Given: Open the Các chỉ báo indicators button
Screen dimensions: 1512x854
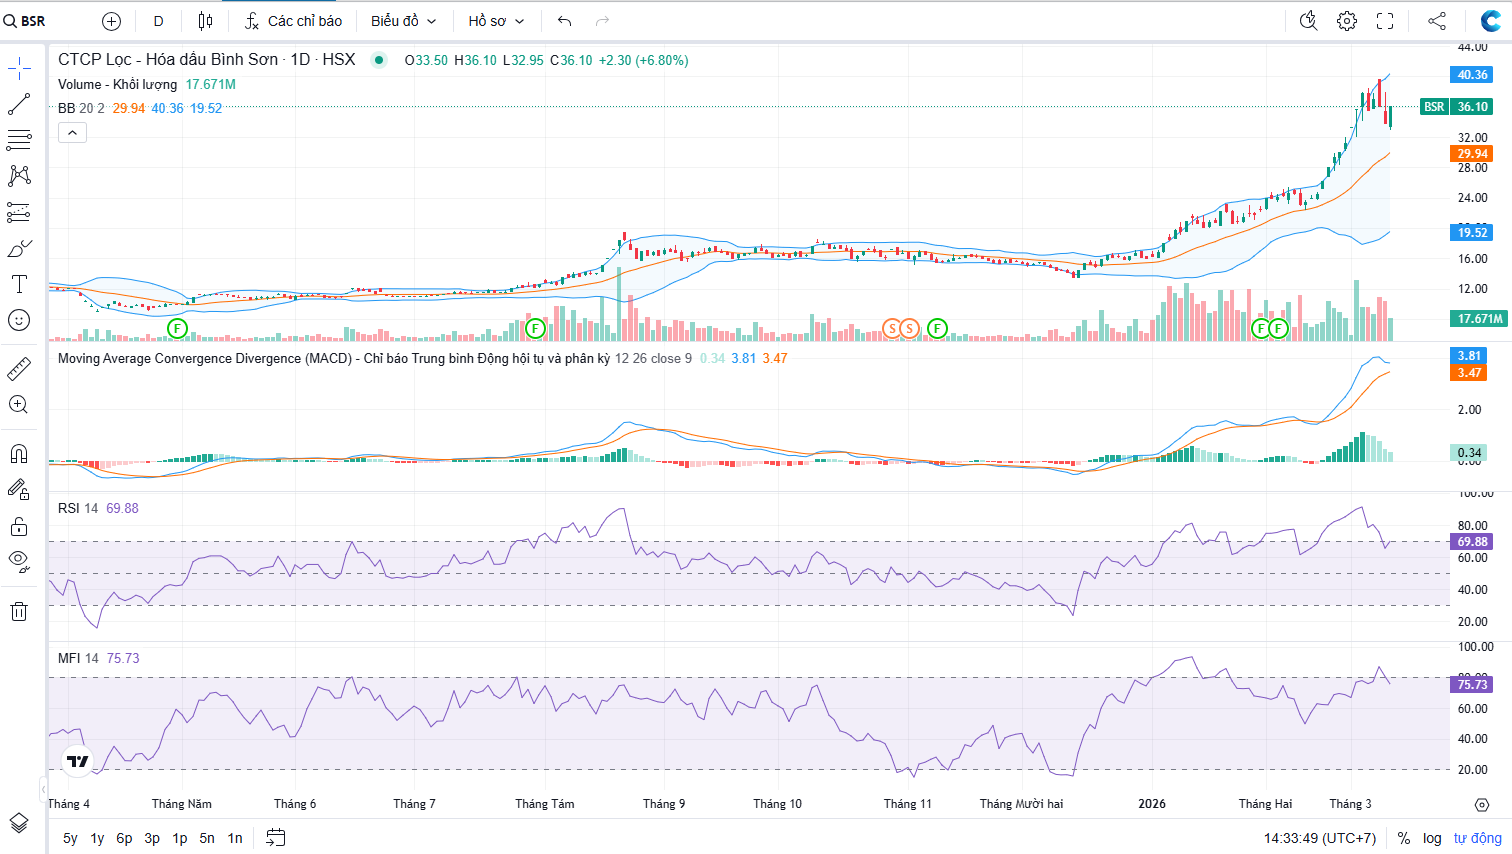Looking at the screenshot, I should point(294,21).
